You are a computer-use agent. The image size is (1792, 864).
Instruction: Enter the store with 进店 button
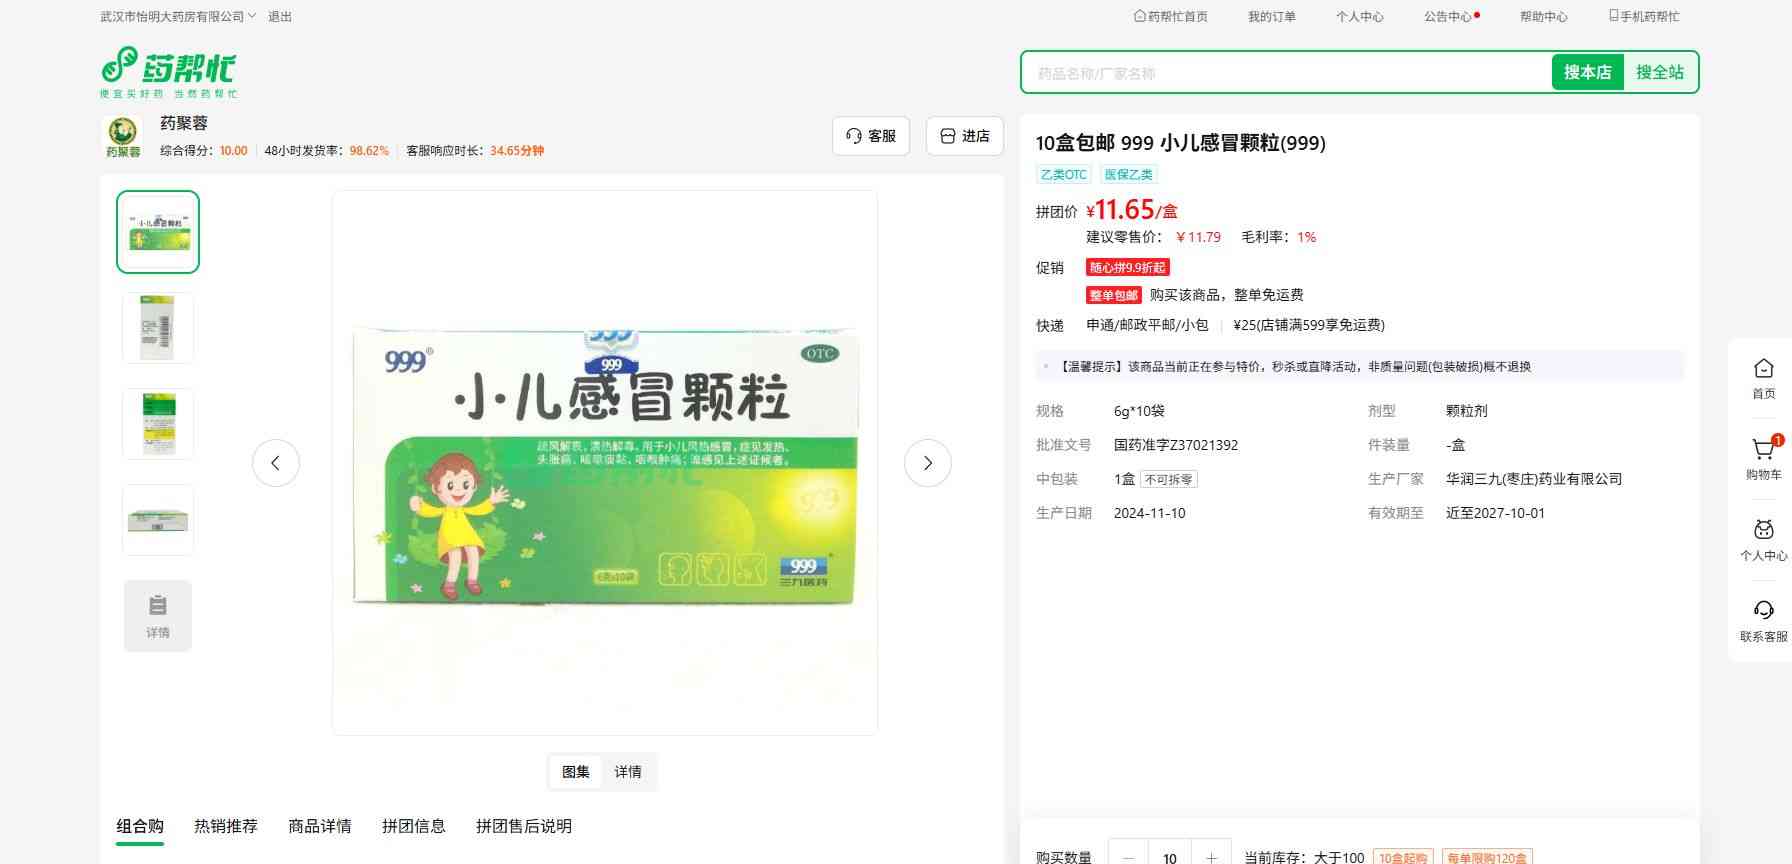(x=965, y=136)
